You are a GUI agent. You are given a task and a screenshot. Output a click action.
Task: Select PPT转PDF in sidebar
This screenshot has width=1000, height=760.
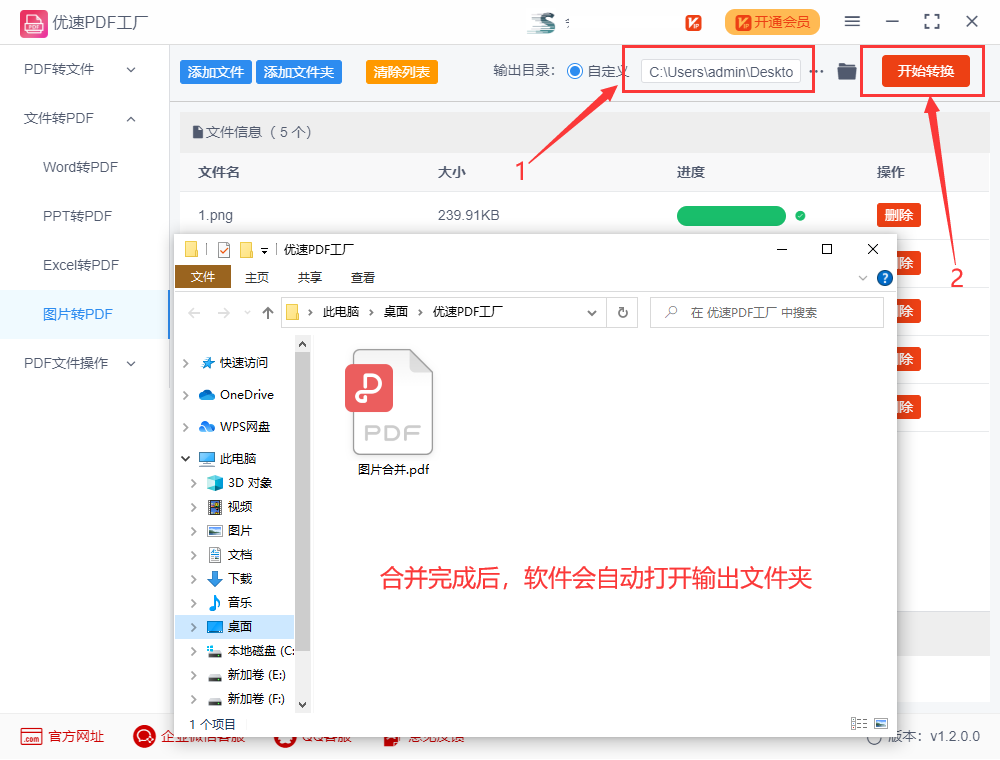tap(77, 217)
